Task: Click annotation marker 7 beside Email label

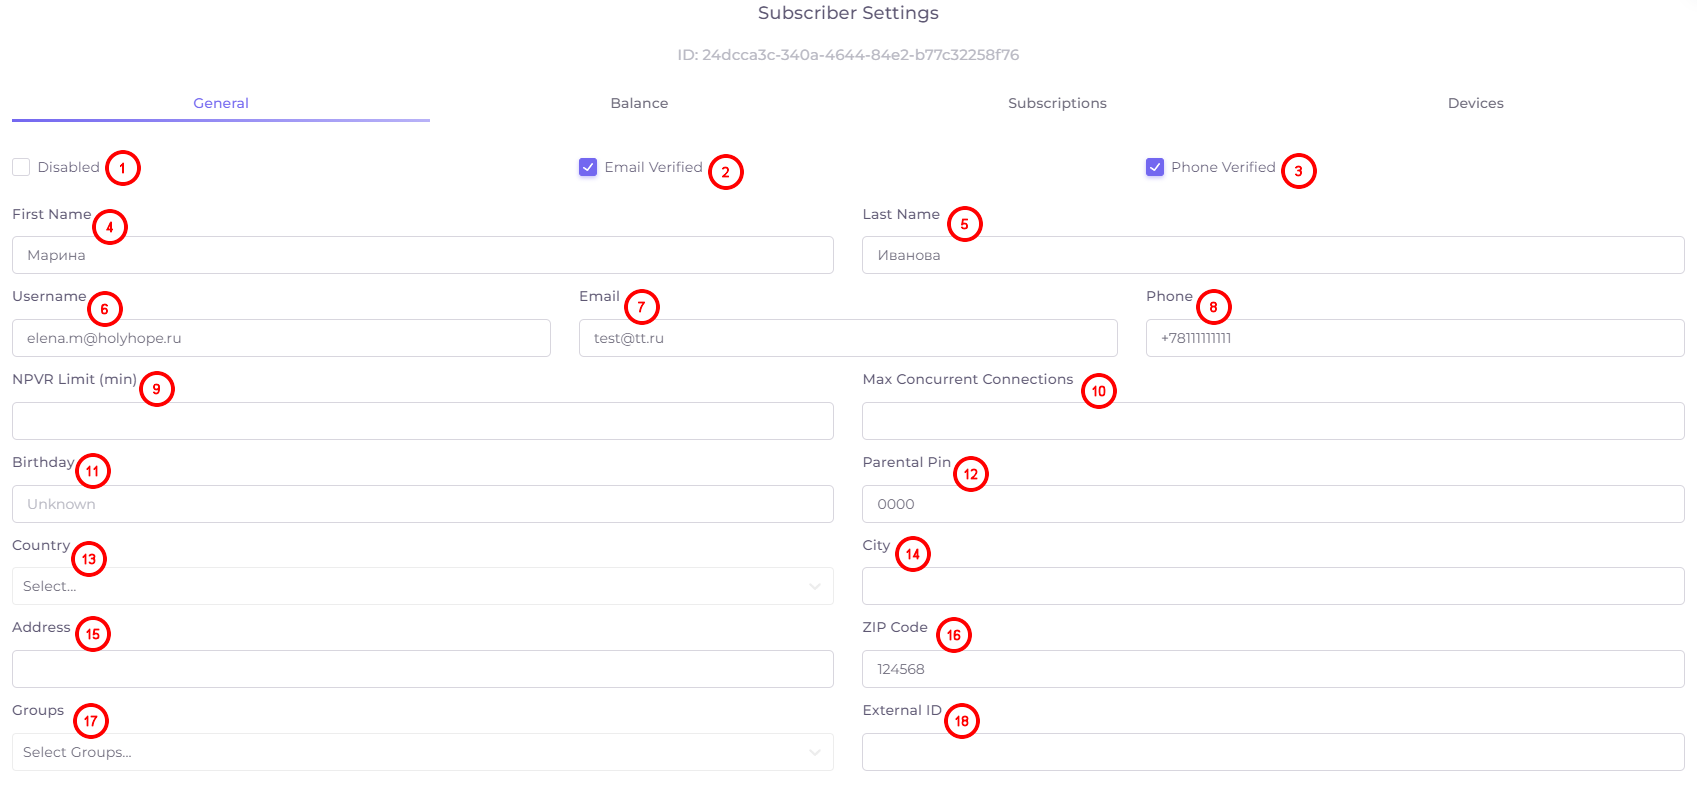Action: point(641,307)
